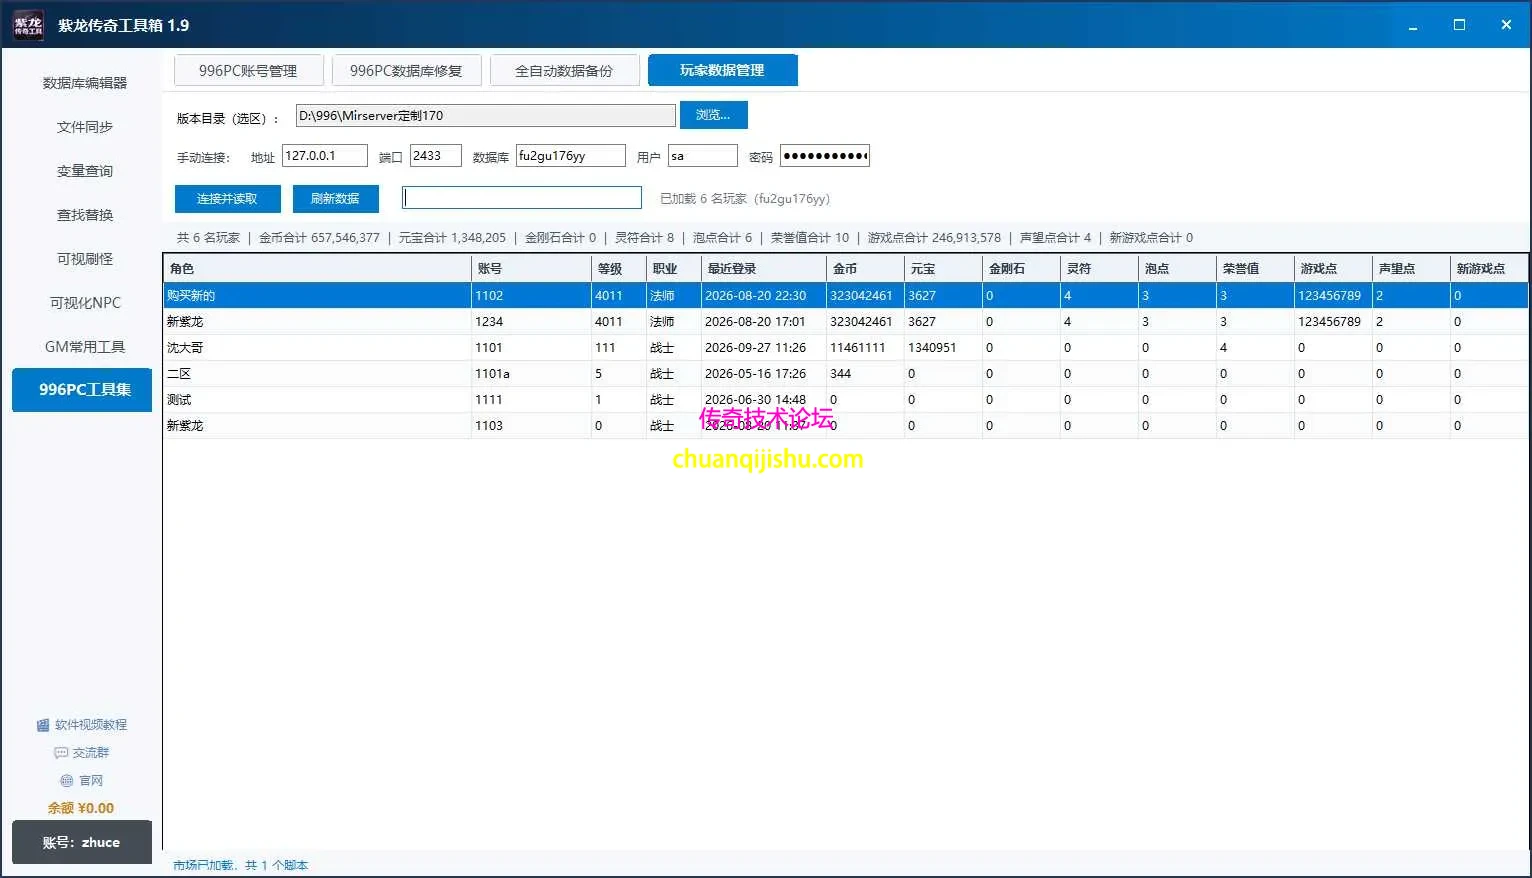
Task: Select the 沈大哥 player row
Action: coord(846,348)
